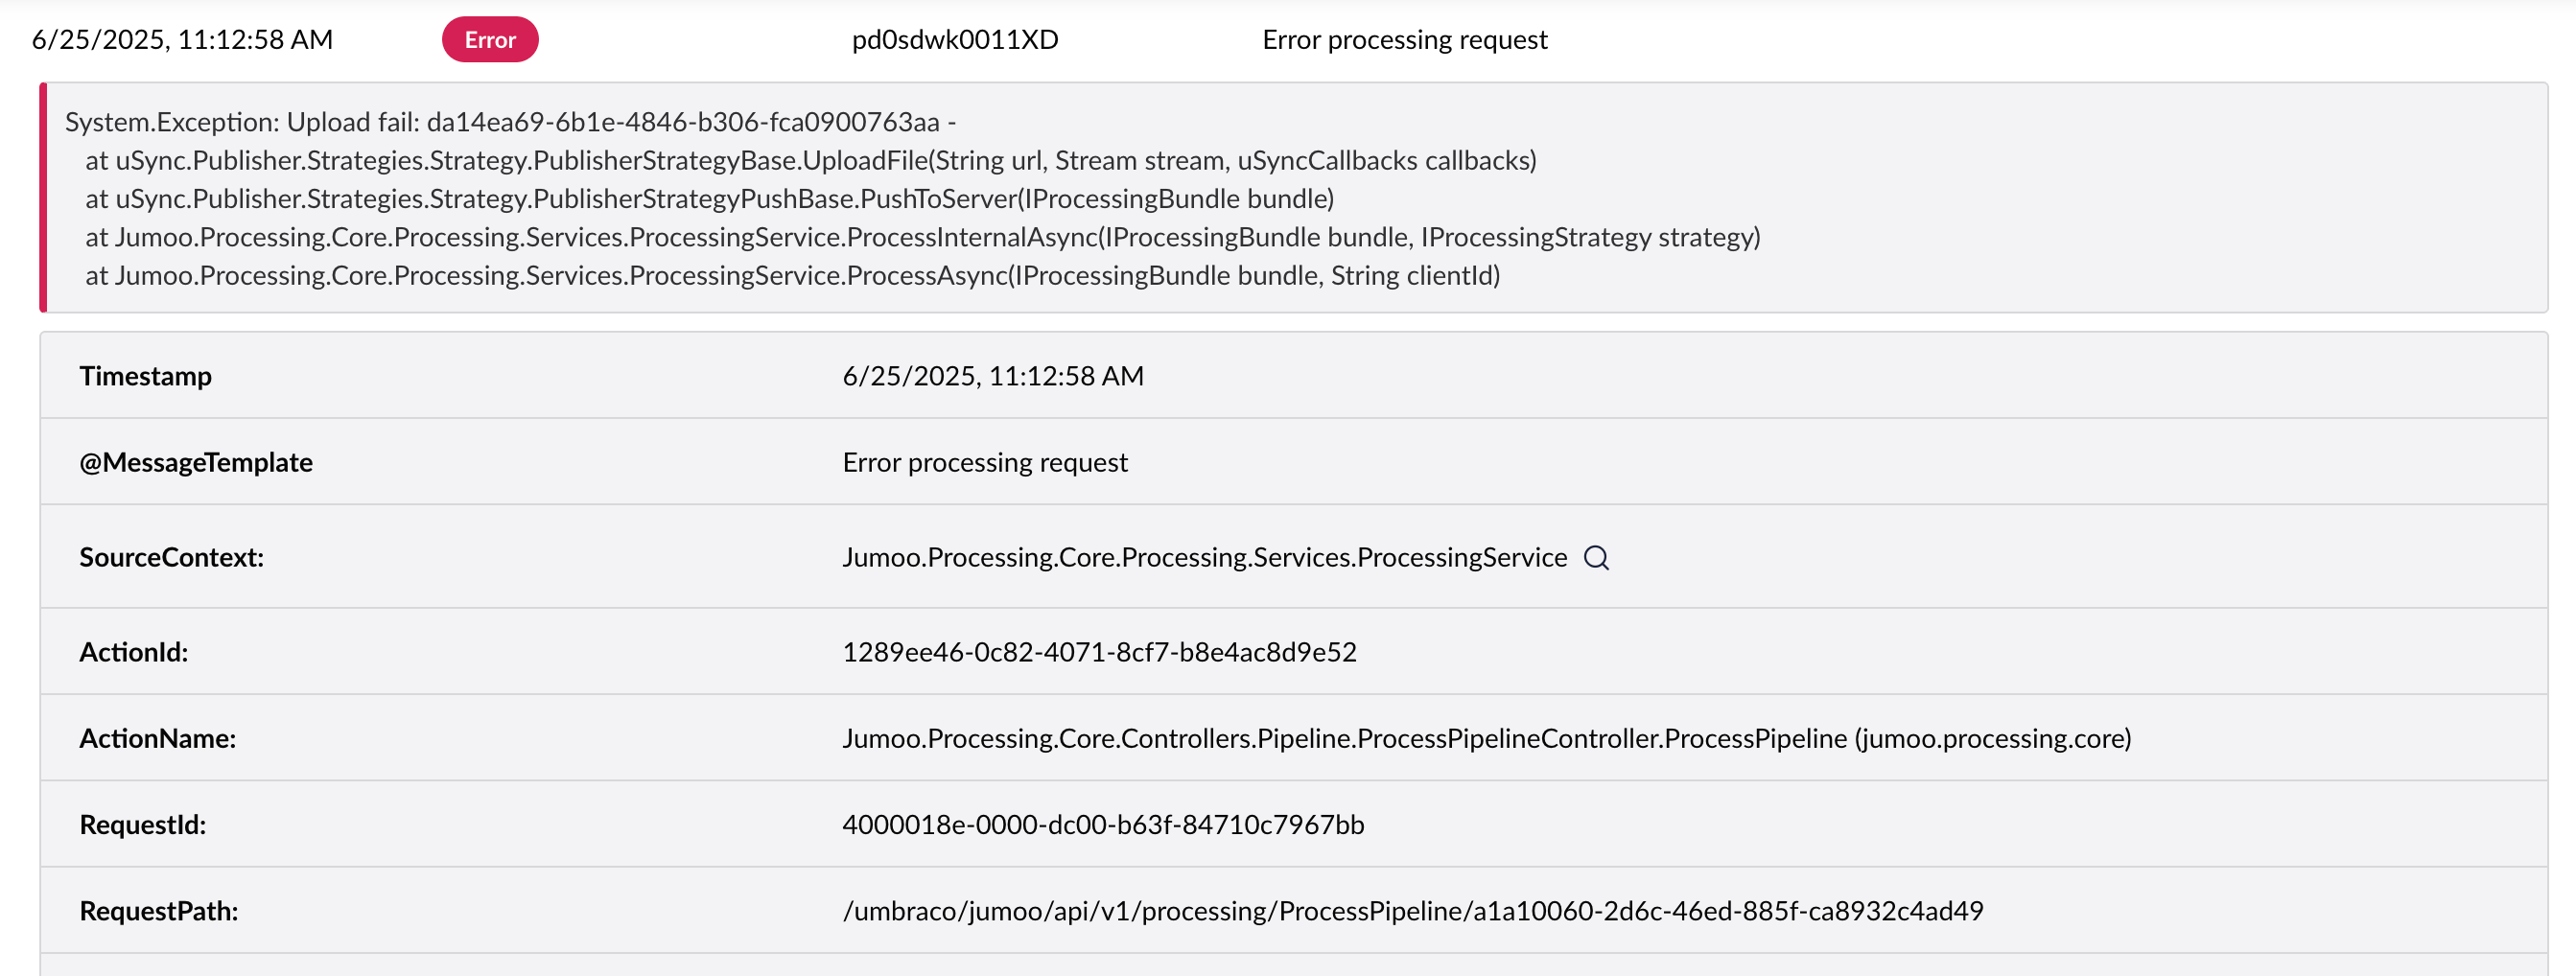This screenshot has width=2576, height=976.
Task: Click the header message "Error processing request"
Action: tap(1404, 40)
